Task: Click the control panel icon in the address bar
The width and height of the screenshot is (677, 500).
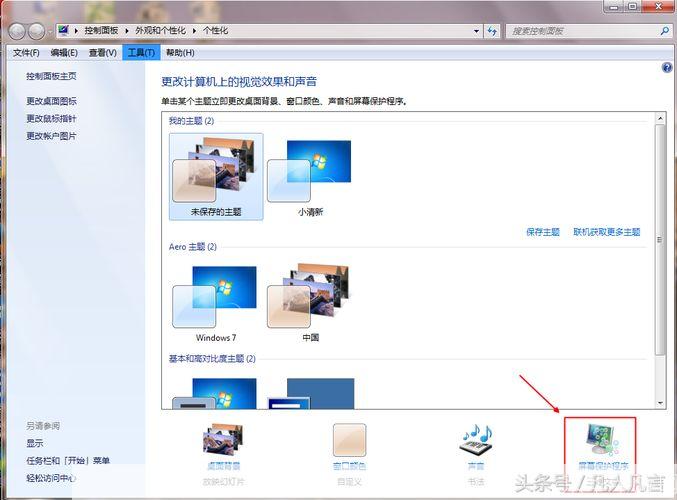Action: coord(64,31)
